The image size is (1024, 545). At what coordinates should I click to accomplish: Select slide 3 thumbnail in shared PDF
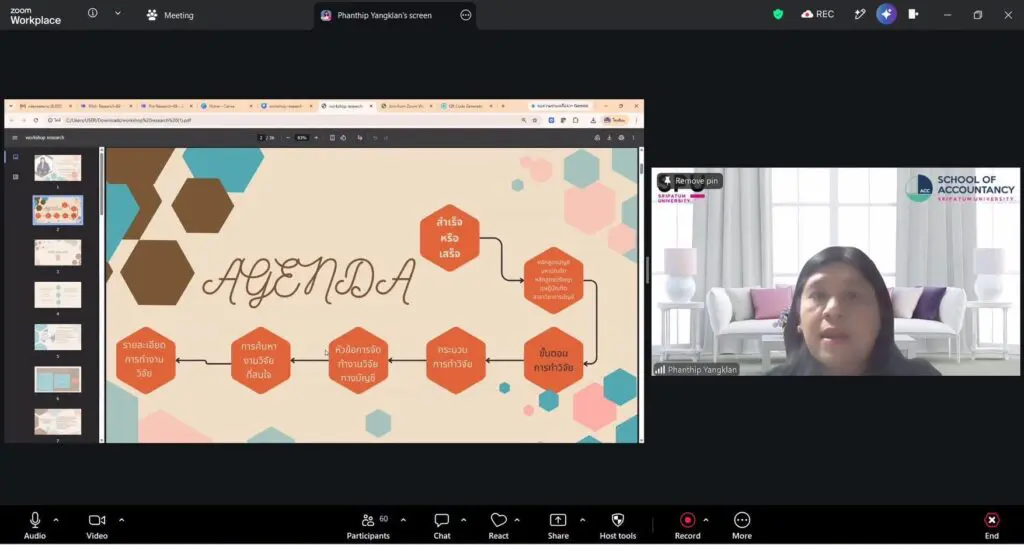57,253
